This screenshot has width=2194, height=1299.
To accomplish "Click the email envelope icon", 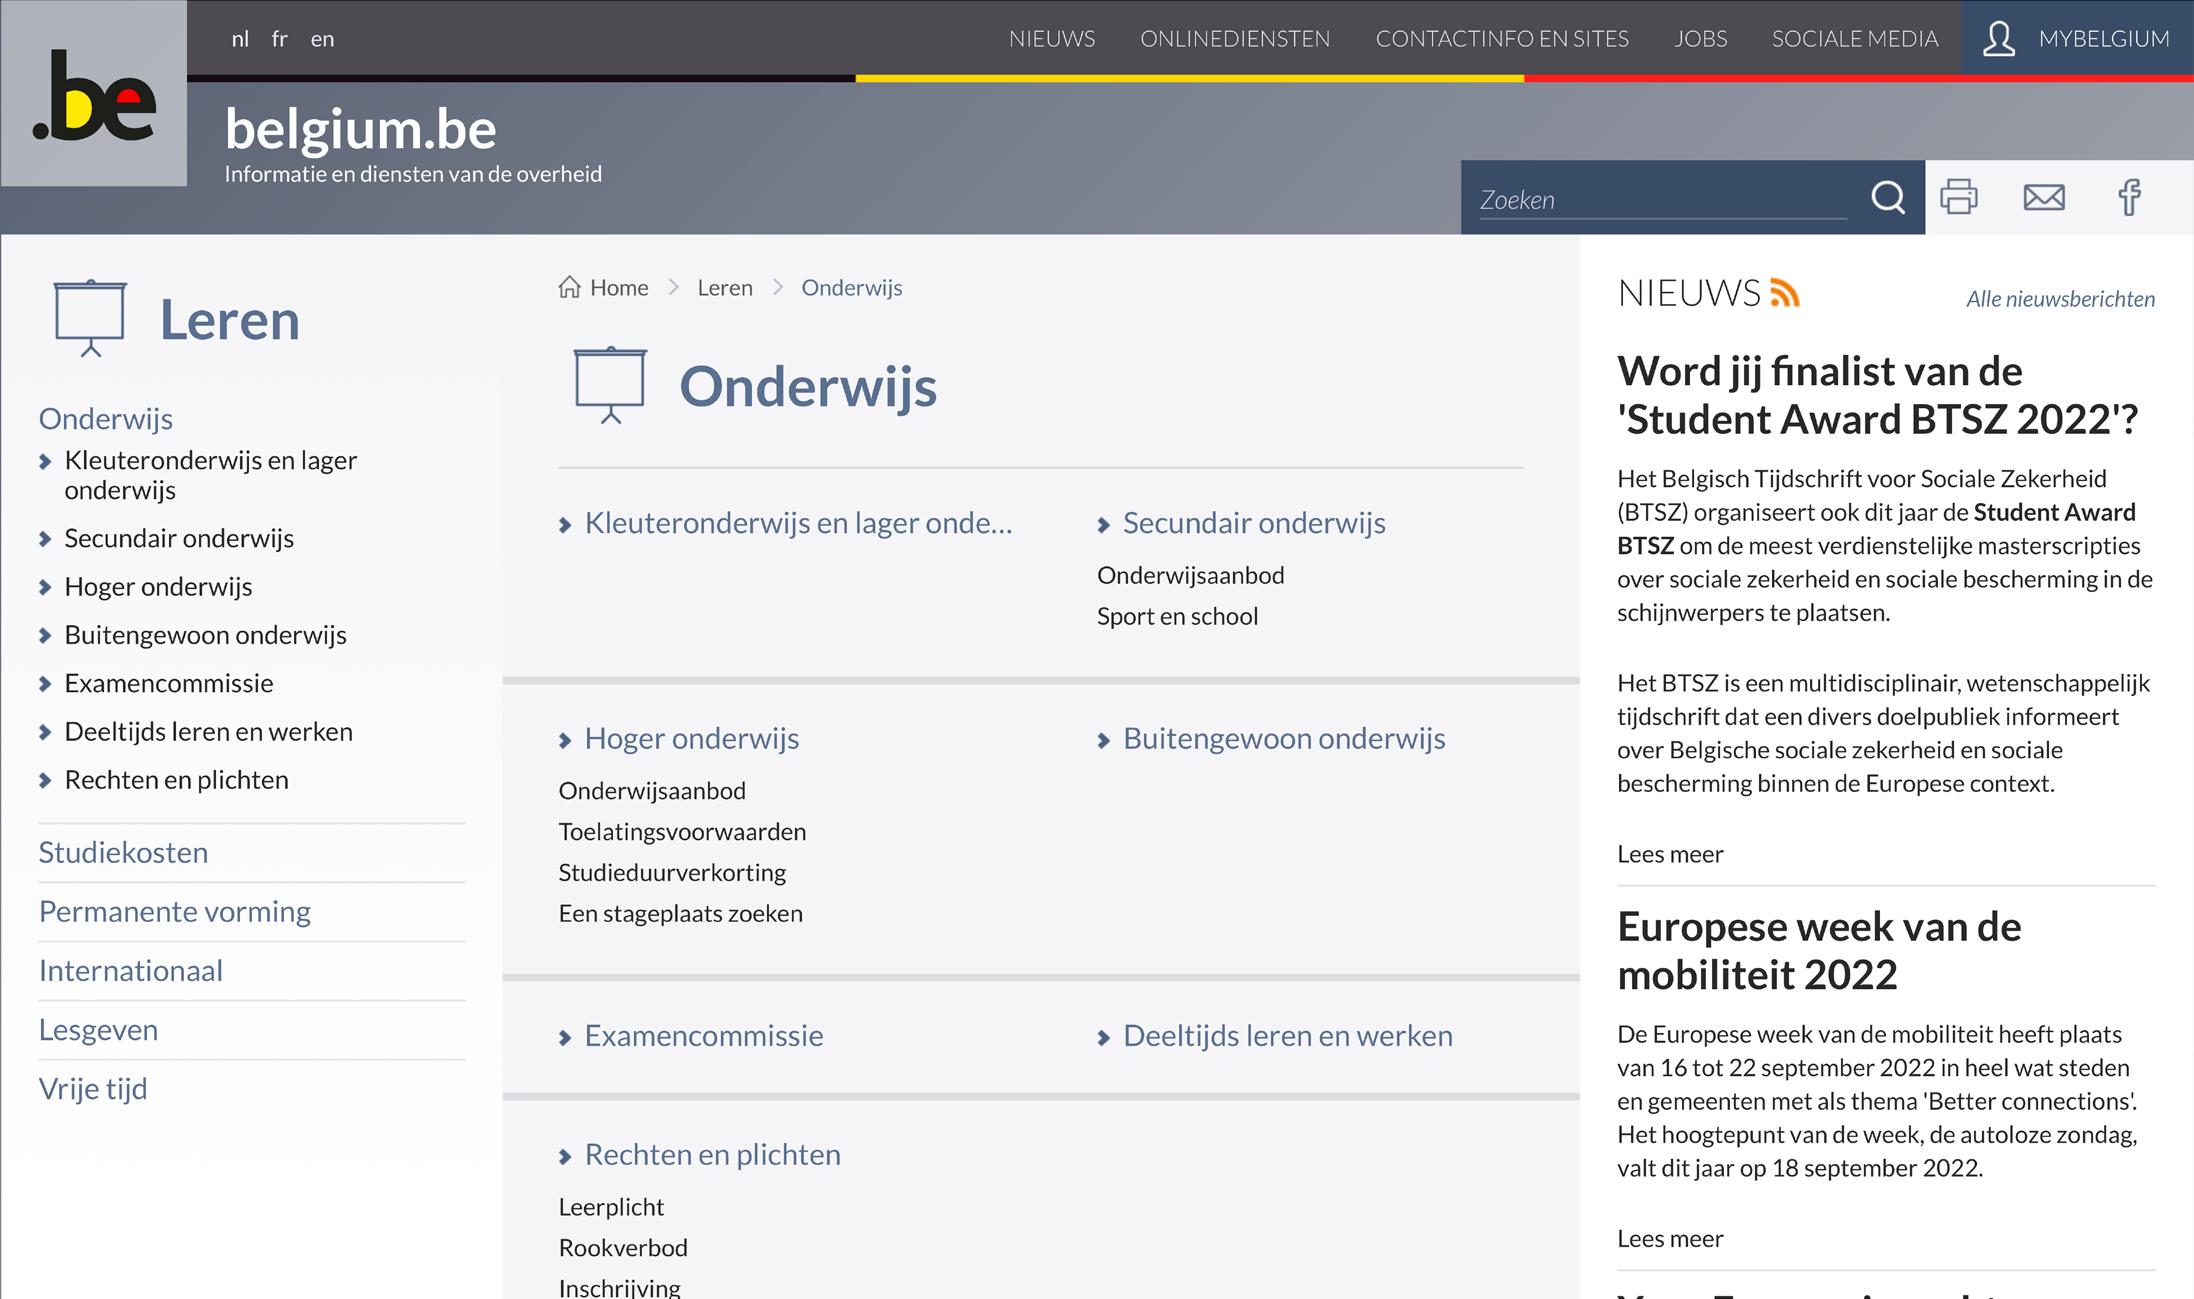I will [x=2043, y=197].
